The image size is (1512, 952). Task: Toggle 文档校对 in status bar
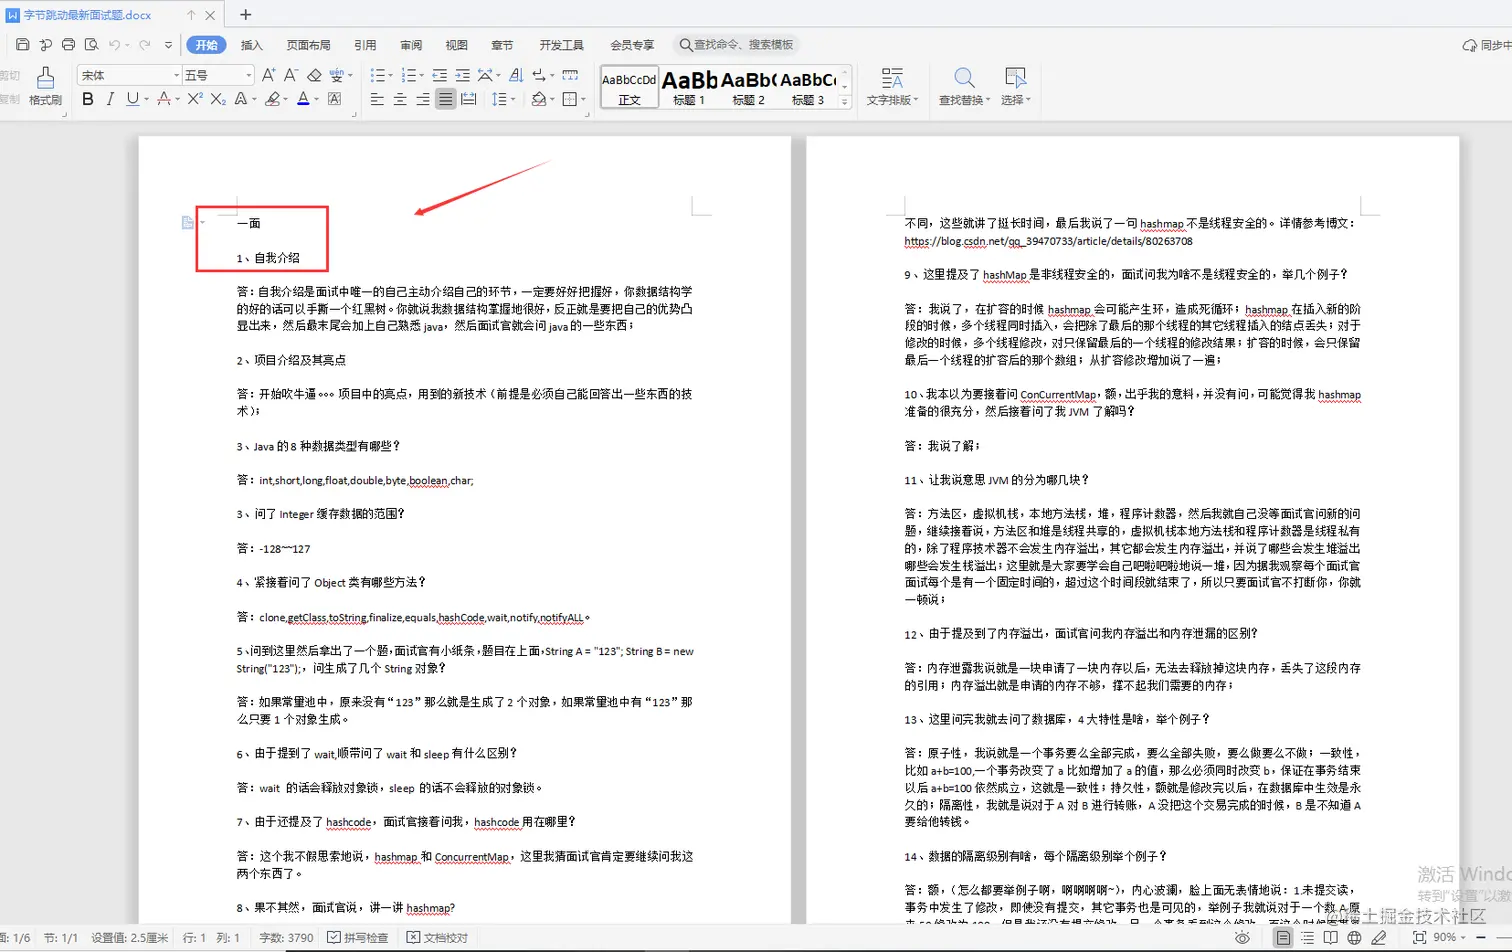tap(437, 937)
